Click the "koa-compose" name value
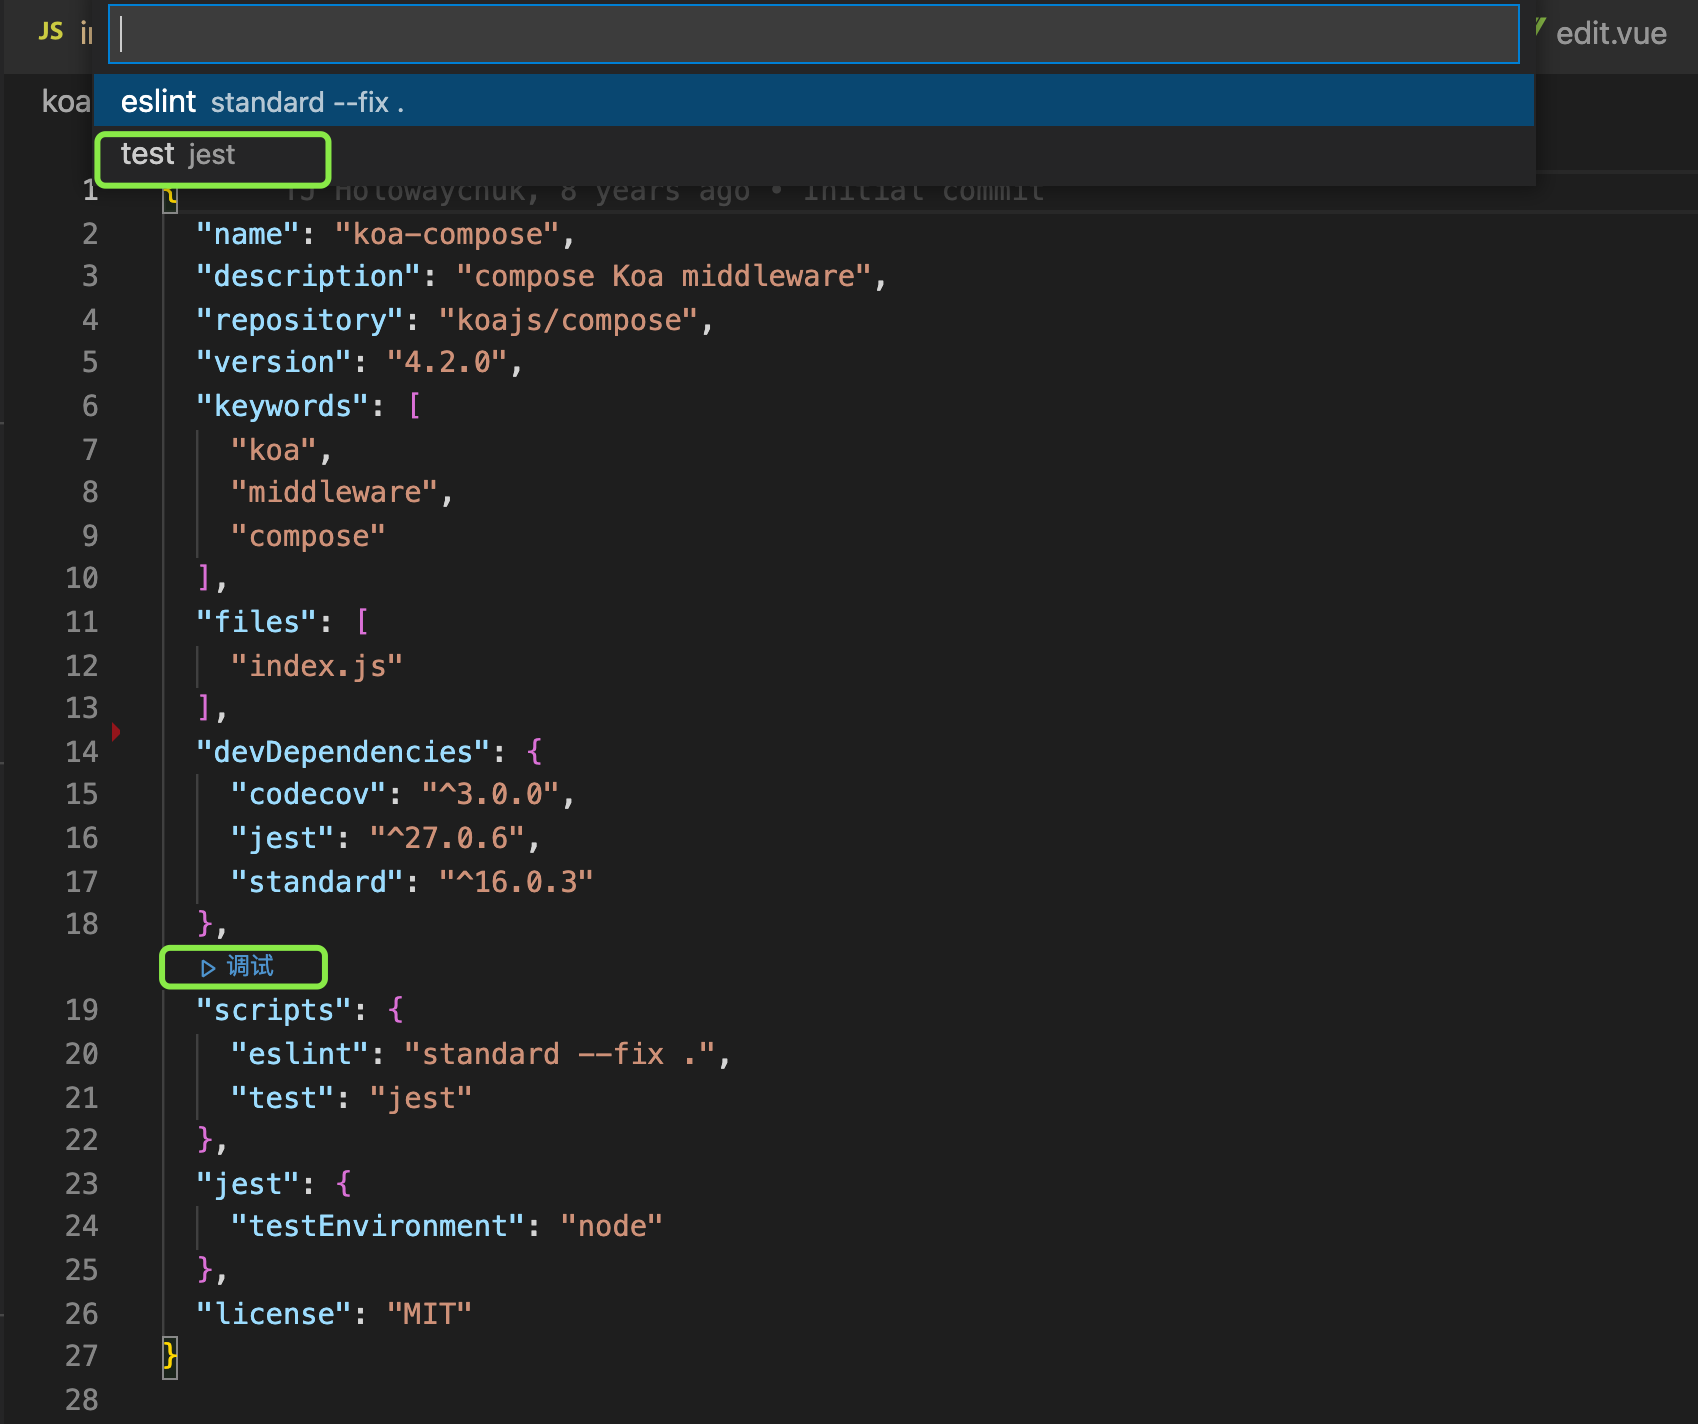Viewport: 1698px width, 1424px height. [x=446, y=234]
